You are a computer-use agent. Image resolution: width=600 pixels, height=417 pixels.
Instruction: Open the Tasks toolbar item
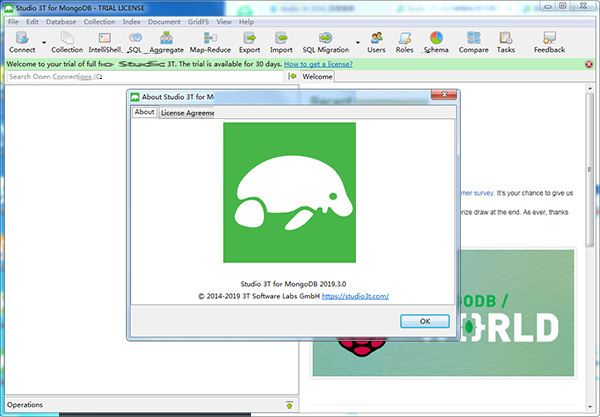(x=506, y=41)
